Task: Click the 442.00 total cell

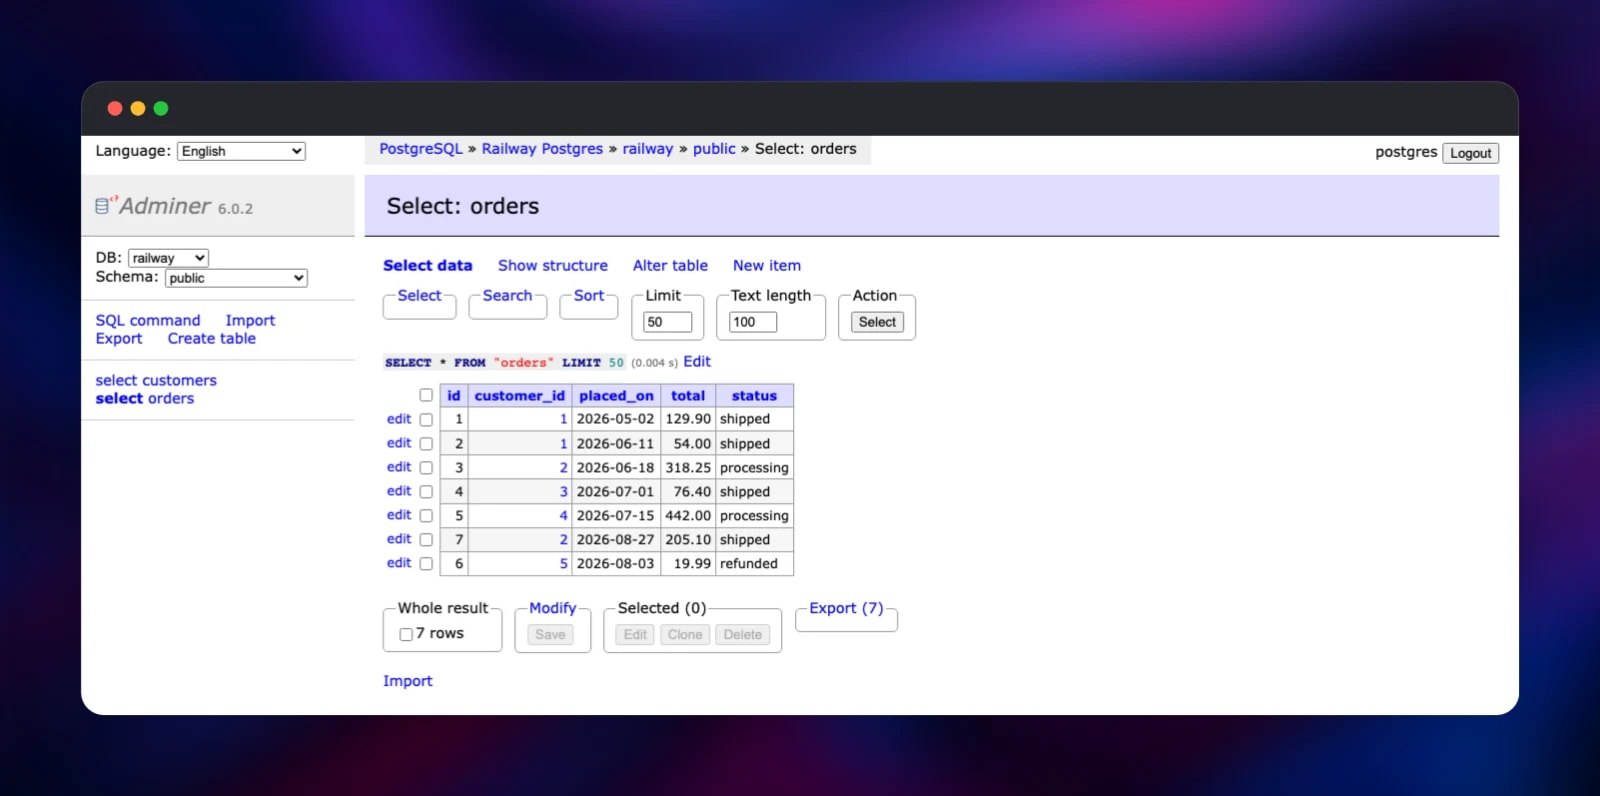Action: (x=688, y=516)
